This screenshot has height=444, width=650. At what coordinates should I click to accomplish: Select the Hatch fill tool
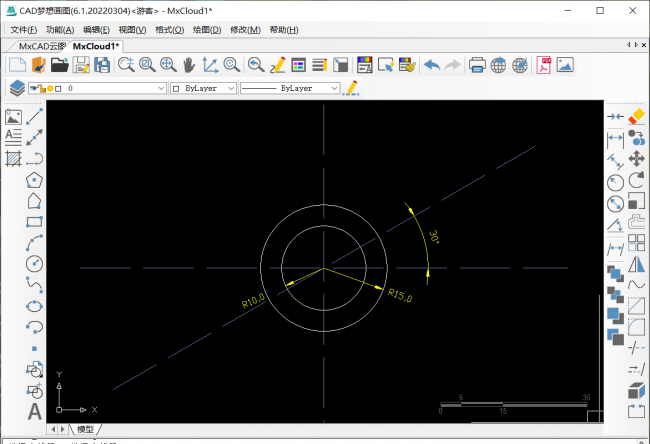[x=13, y=158]
